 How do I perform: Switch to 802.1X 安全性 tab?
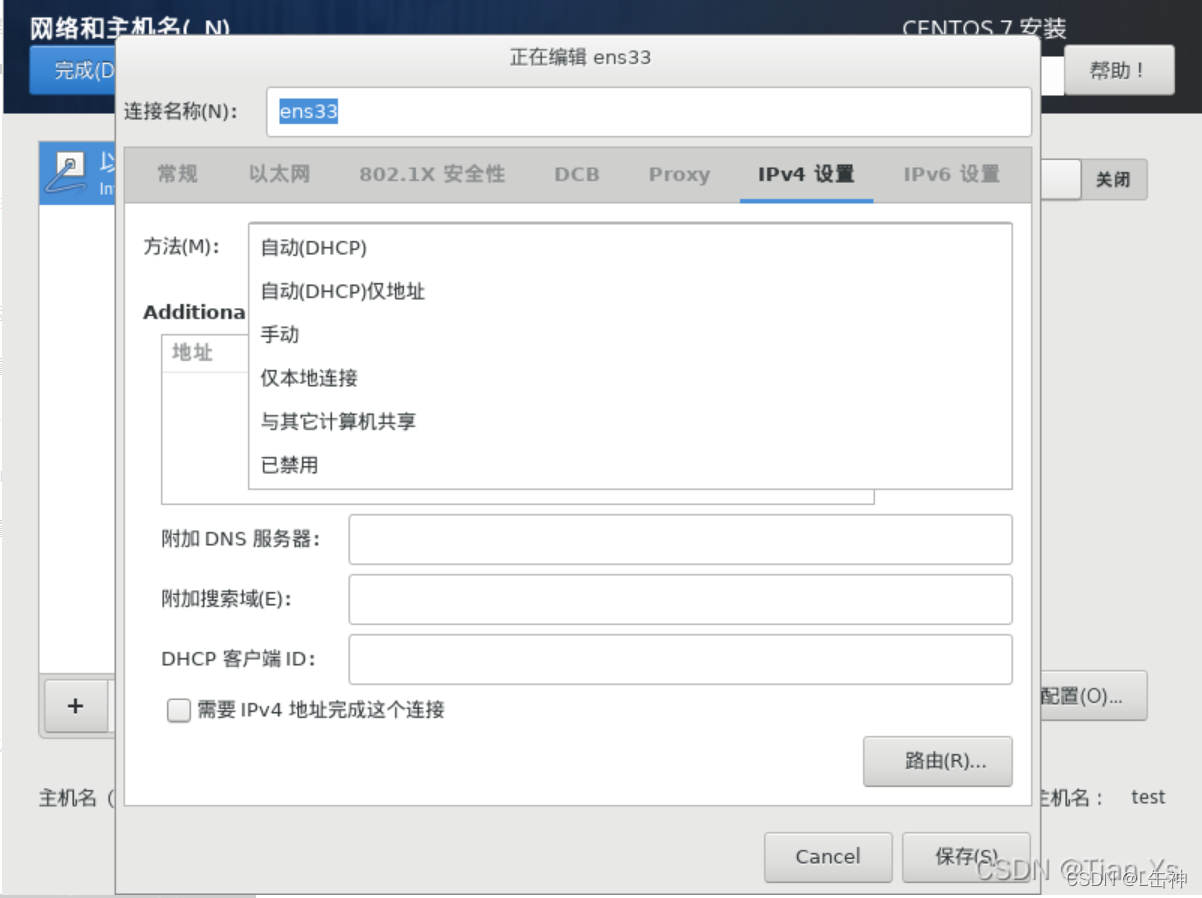[x=432, y=174]
